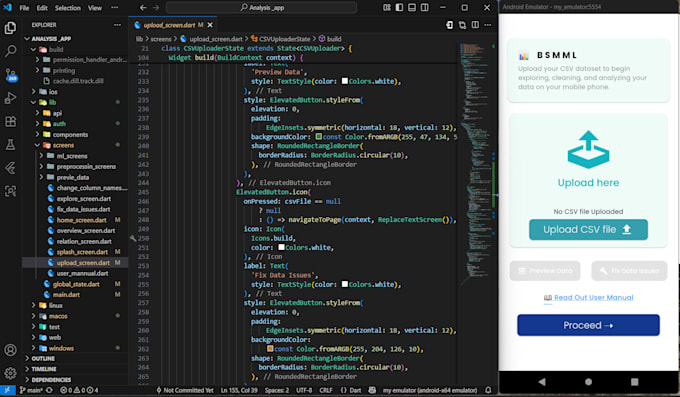Open the Search view in activity bar
The width and height of the screenshot is (680, 397).
pos(10,51)
